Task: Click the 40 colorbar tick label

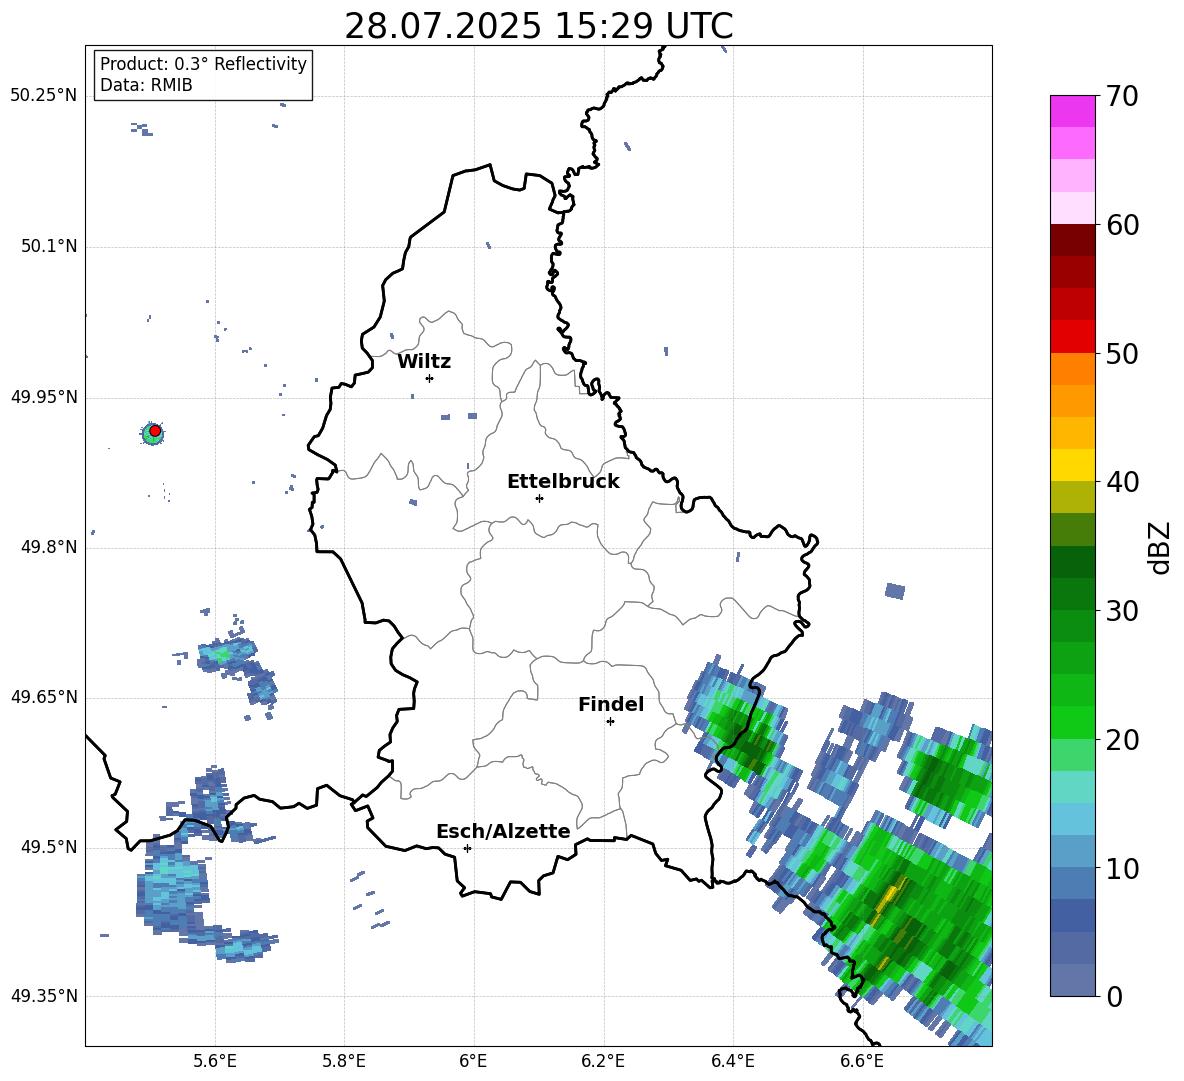Action: (1122, 482)
